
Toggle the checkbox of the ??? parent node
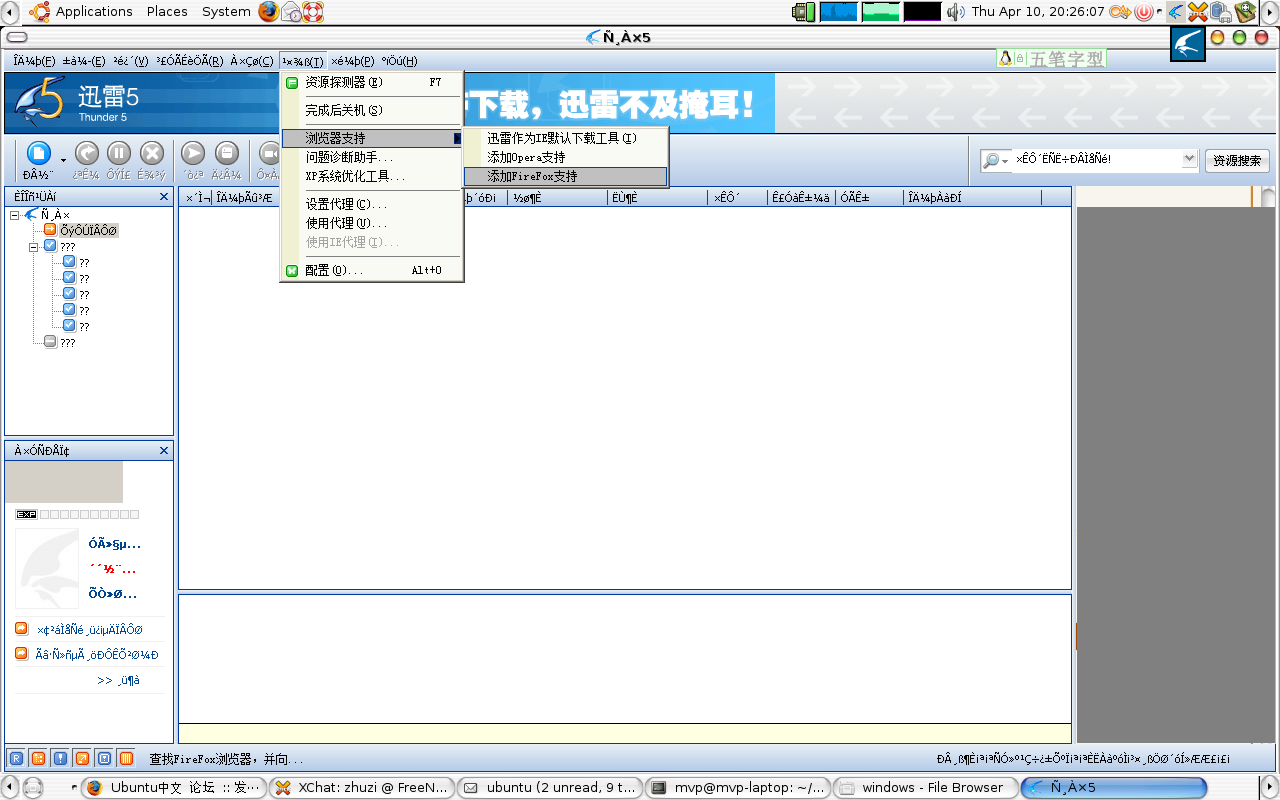click(50, 245)
